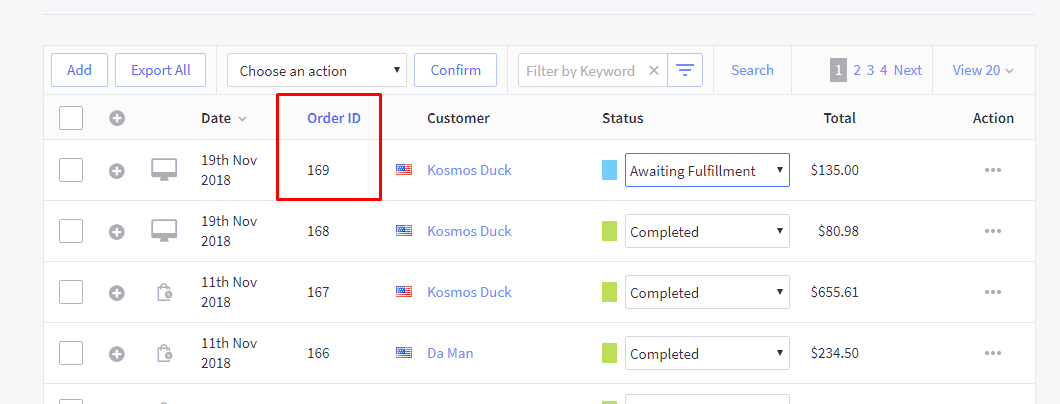Expand all orders with header plus icon
The height and width of the screenshot is (404, 1060).
click(117, 118)
